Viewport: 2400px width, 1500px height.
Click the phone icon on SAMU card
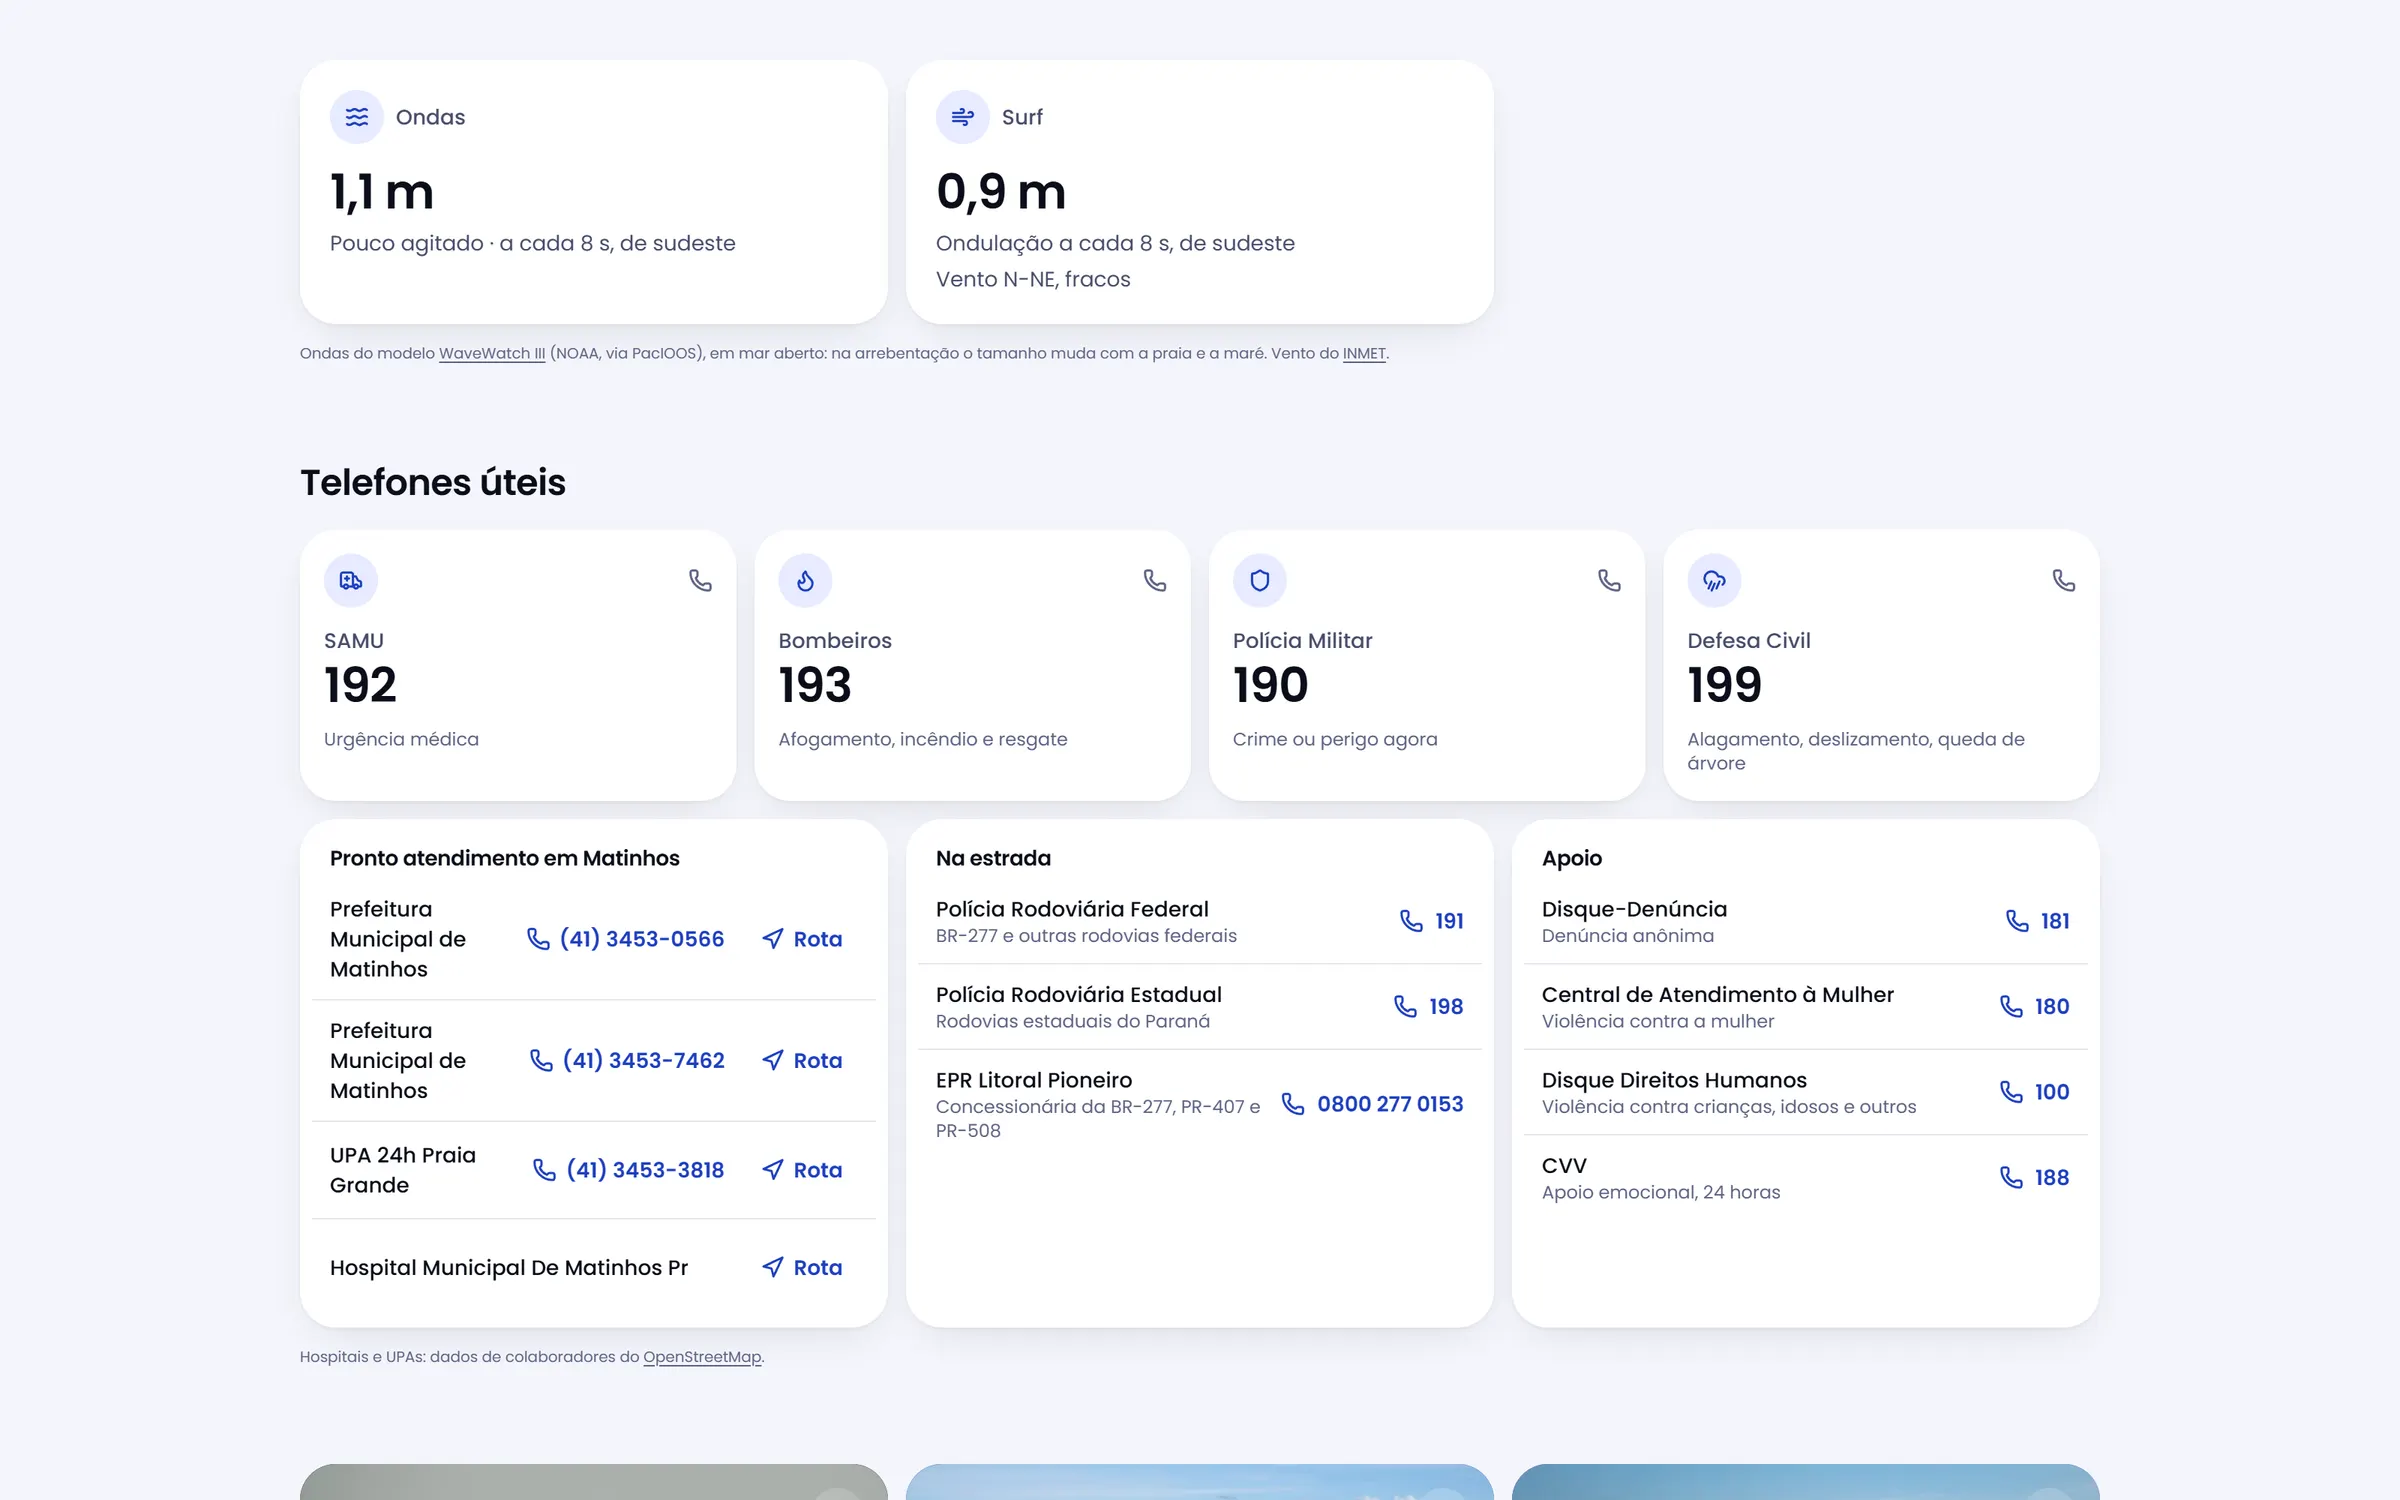pos(700,580)
